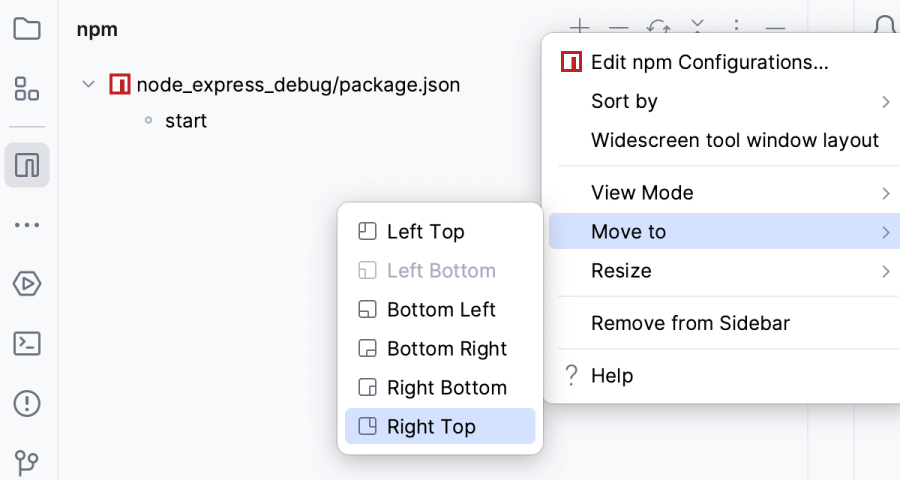
Task: Select the start npm script
Action: 186,121
